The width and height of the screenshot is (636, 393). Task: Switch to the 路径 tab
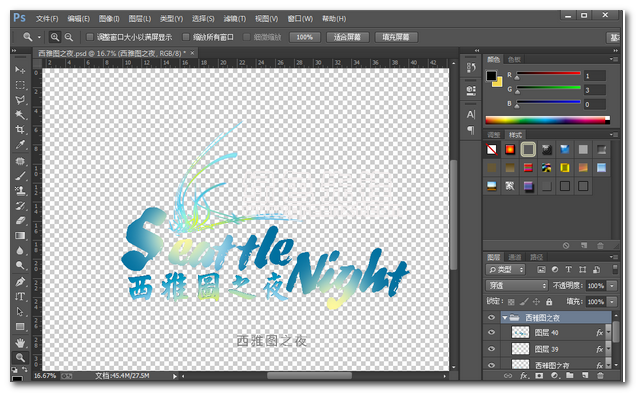pyautogui.click(x=536, y=257)
